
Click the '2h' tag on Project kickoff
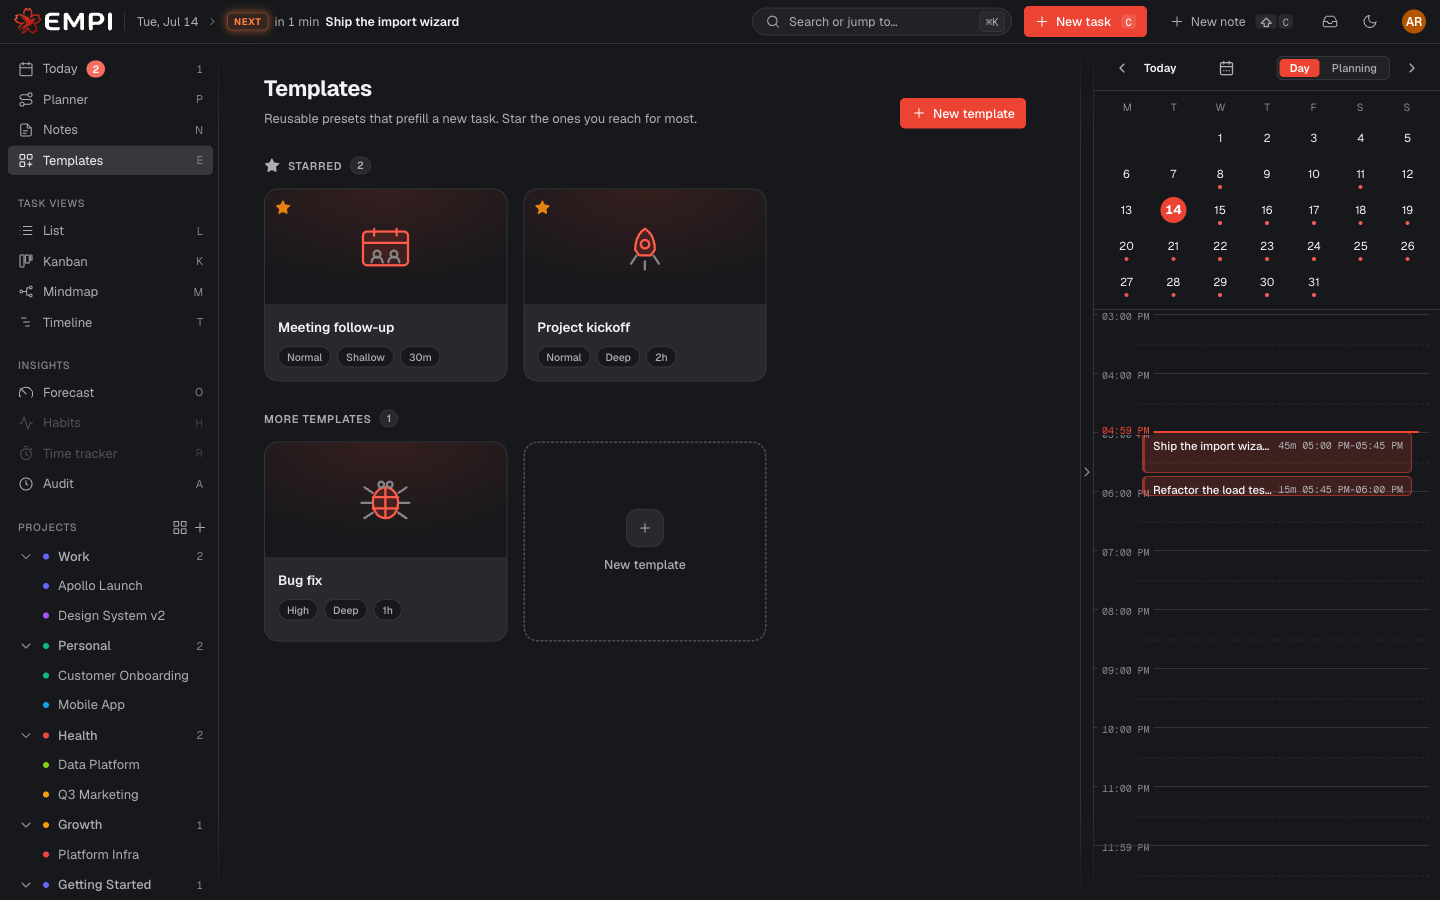pyautogui.click(x=661, y=357)
